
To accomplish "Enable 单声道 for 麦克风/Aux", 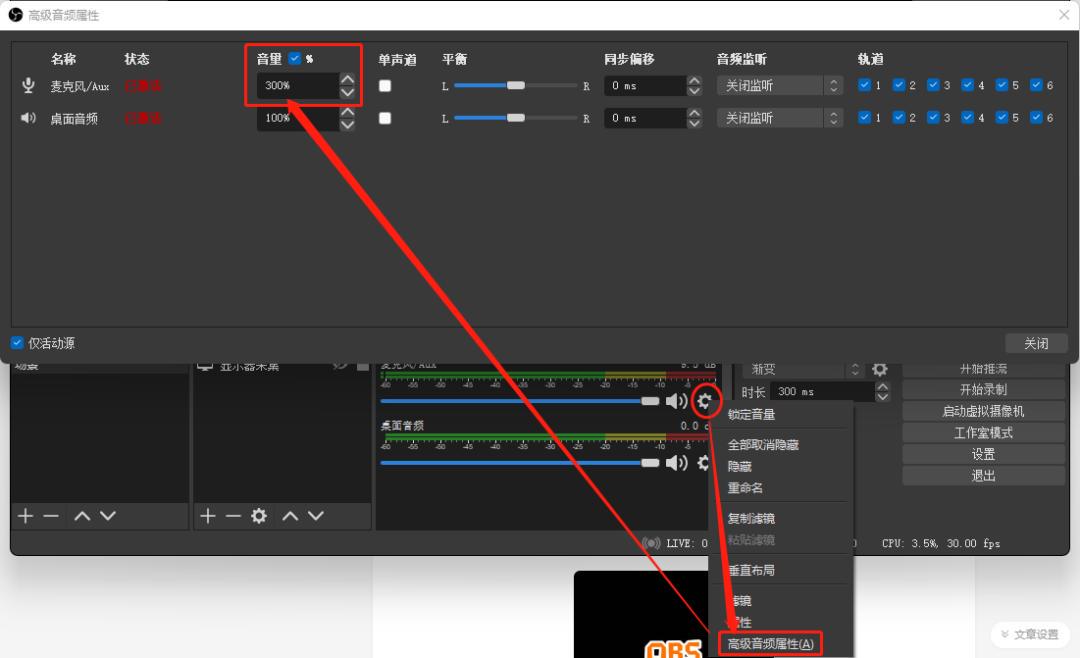I will 385,86.
